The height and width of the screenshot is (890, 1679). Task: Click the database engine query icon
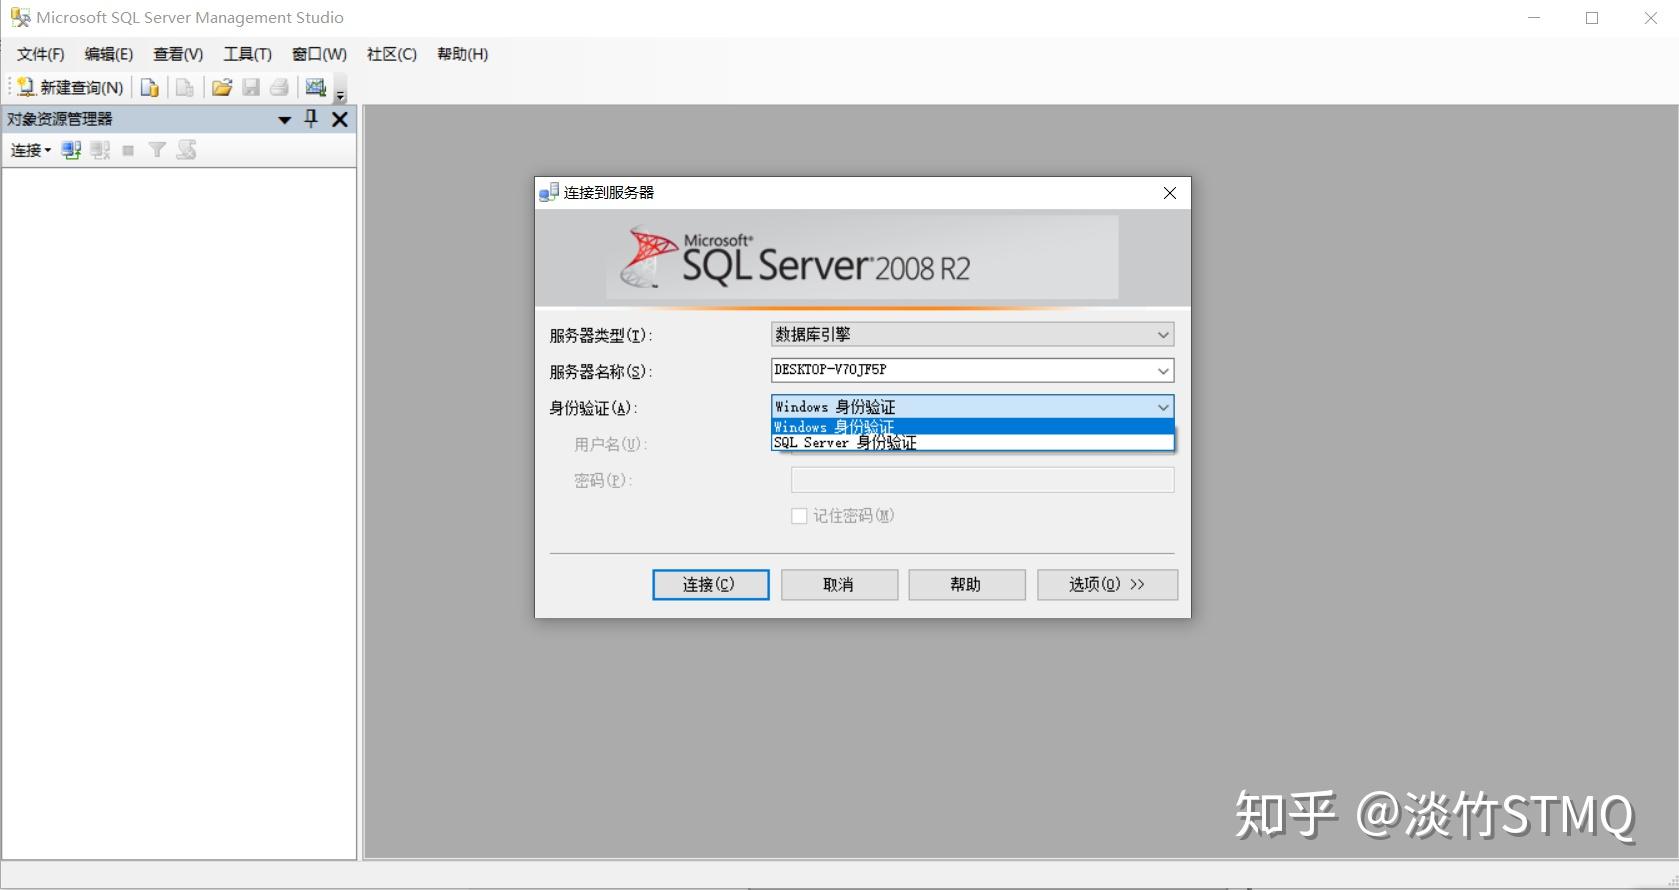[x=150, y=88]
